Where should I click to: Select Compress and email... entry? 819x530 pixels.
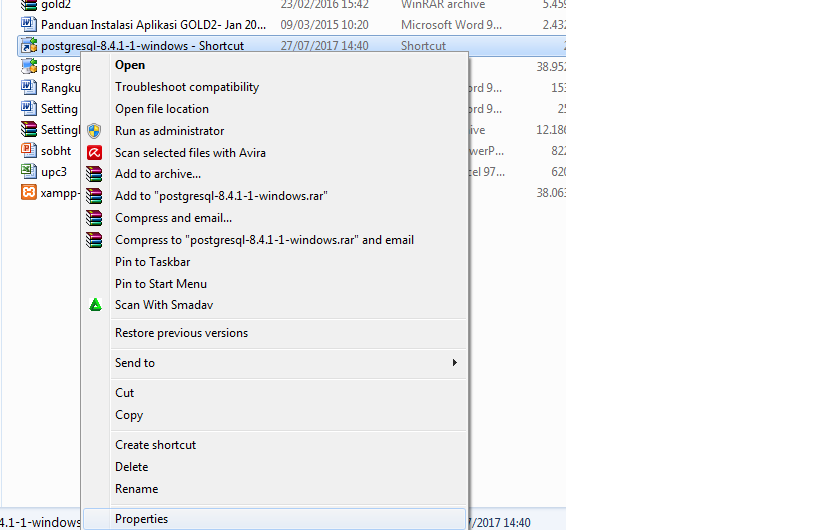tap(274, 218)
